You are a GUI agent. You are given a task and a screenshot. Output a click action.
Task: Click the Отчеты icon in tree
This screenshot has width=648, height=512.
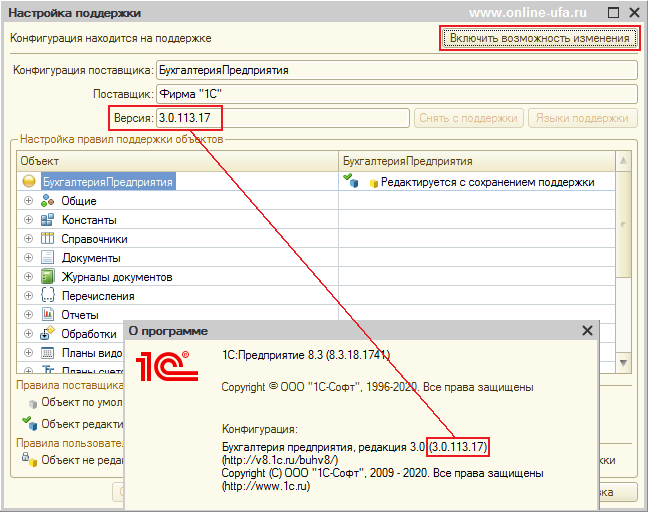(47, 315)
